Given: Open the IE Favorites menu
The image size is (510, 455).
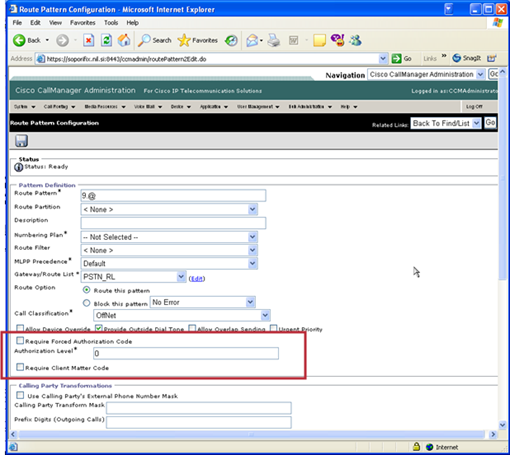Looking at the screenshot, I should tap(83, 23).
